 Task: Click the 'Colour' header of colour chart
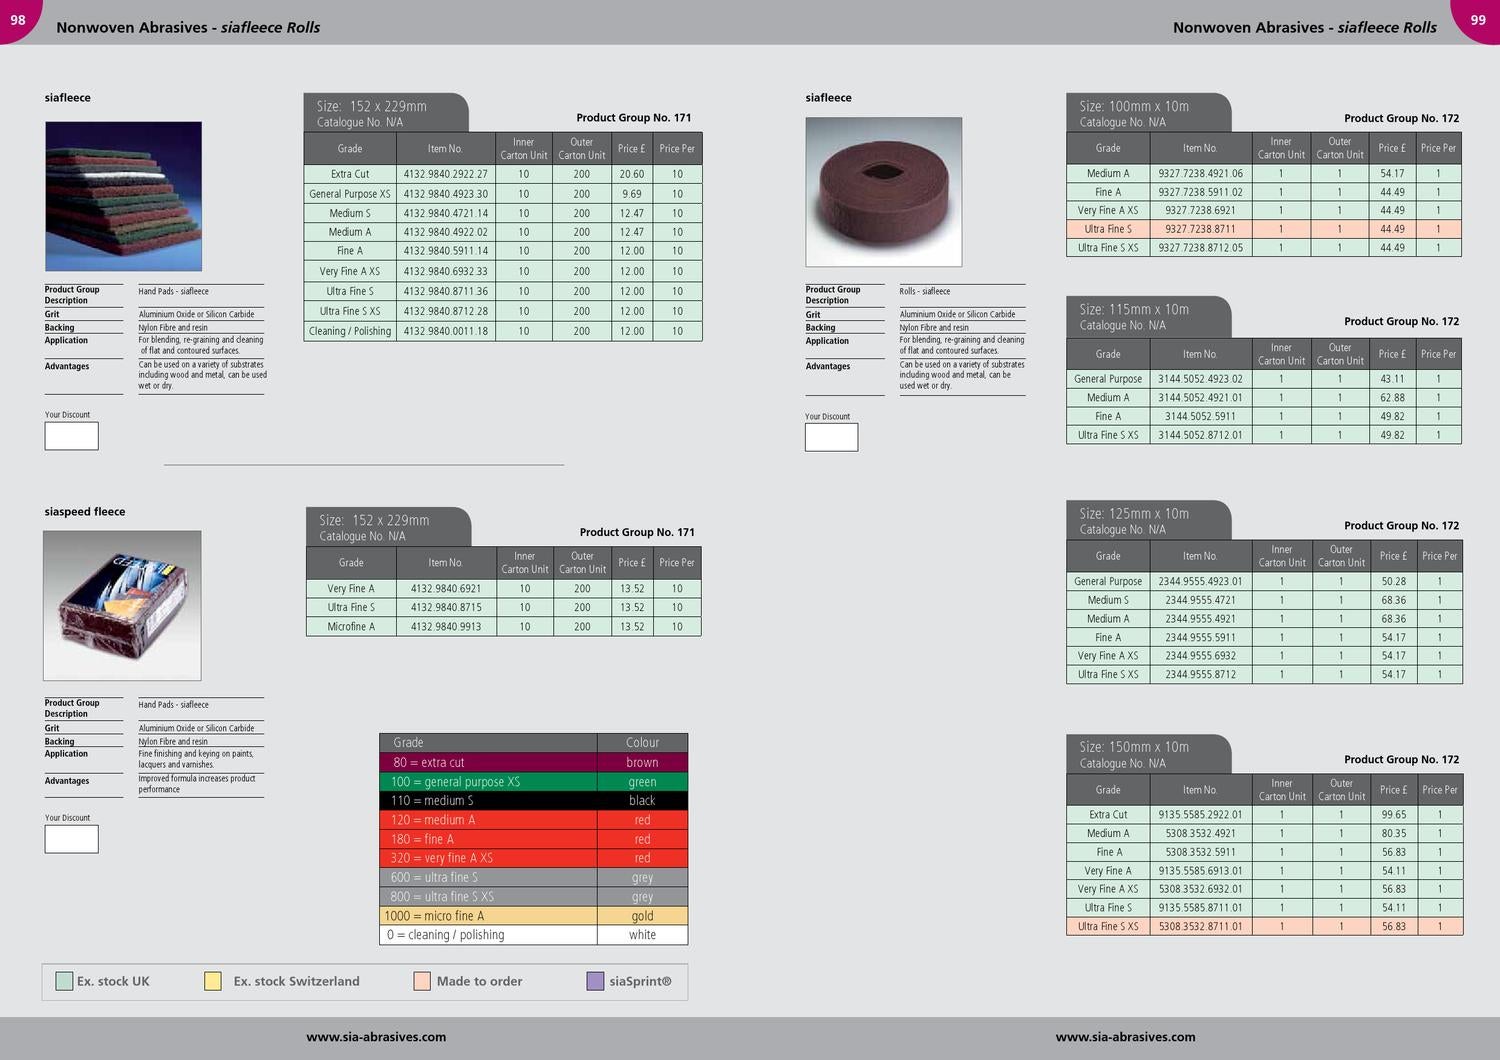pyautogui.click(x=642, y=743)
